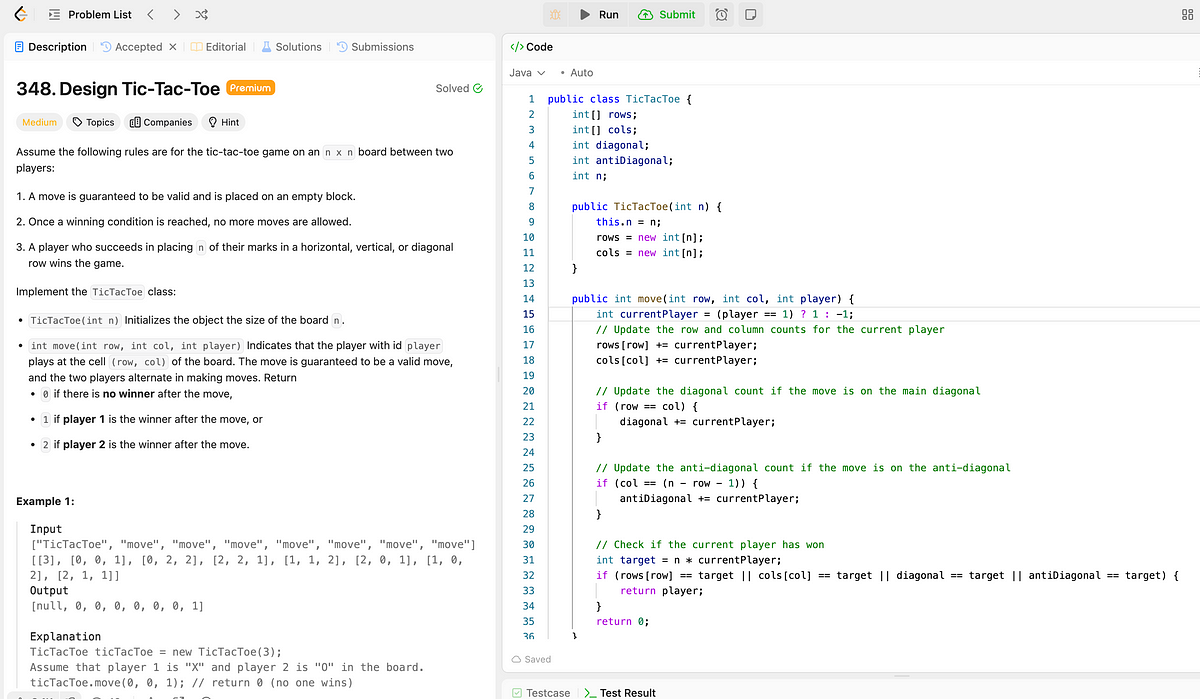Go to the next problem arrow
Image resolution: width=1200 pixels, height=699 pixels.
click(176, 14)
